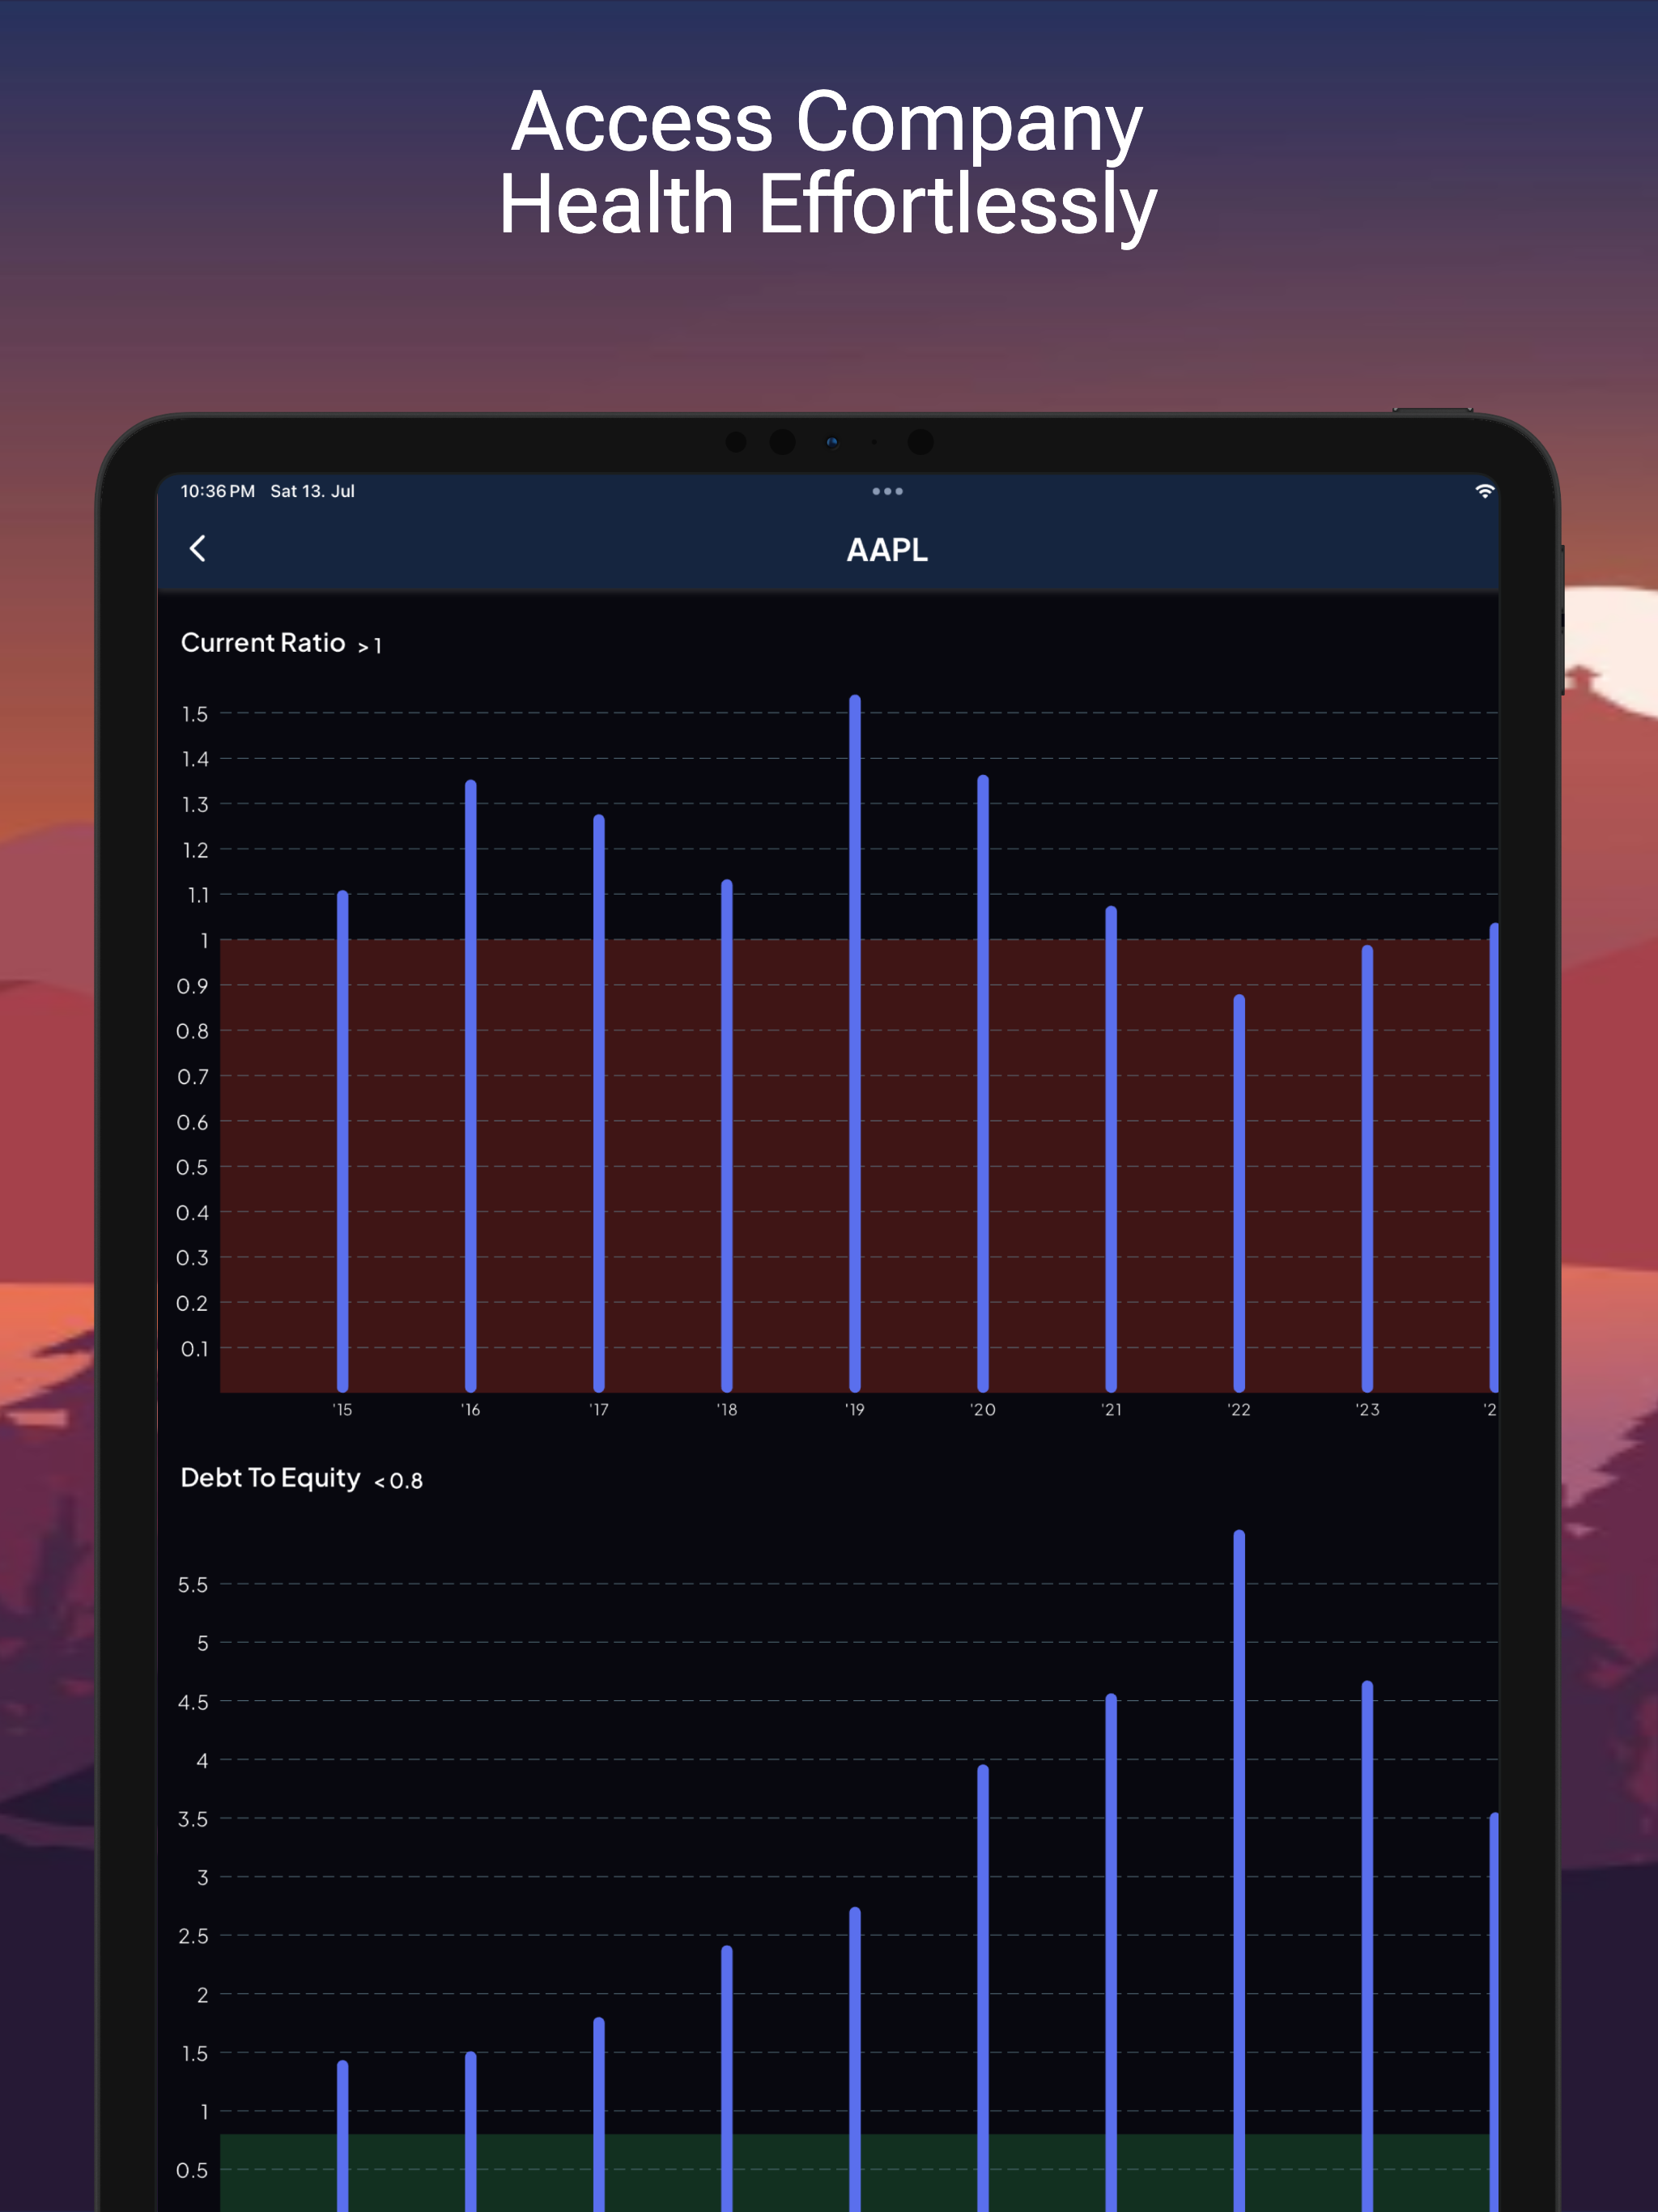Tap the '22 bar in Current Ratio chart
This screenshot has height=2212, width=1658.
[1239, 1193]
